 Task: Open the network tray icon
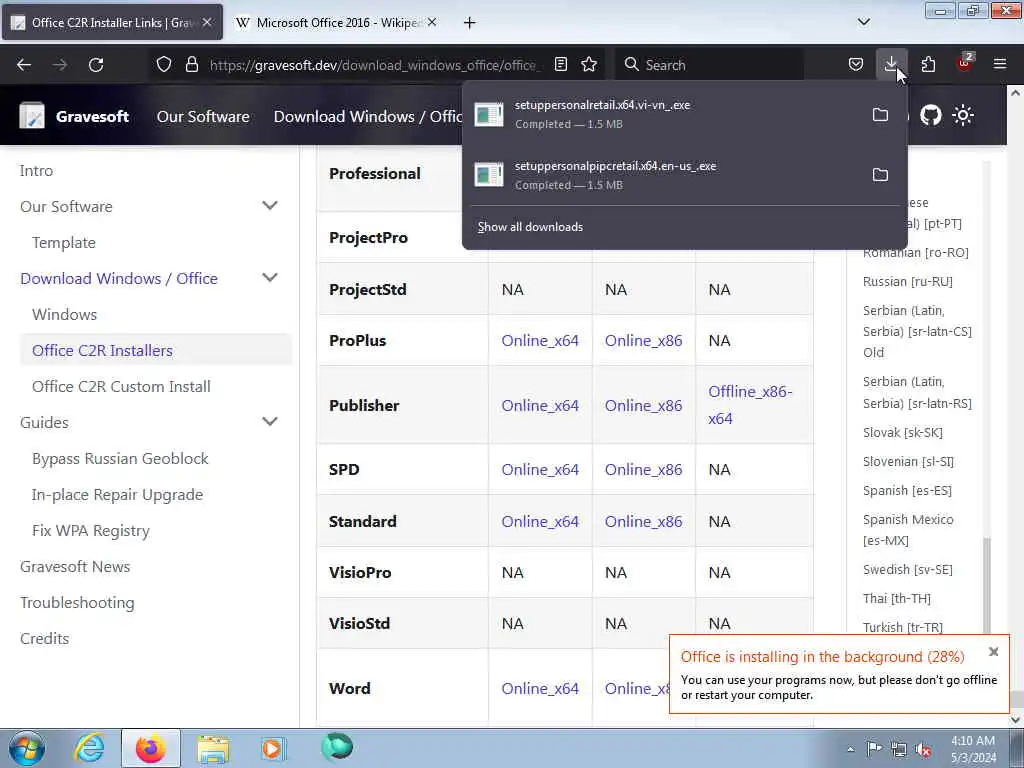tap(899, 749)
